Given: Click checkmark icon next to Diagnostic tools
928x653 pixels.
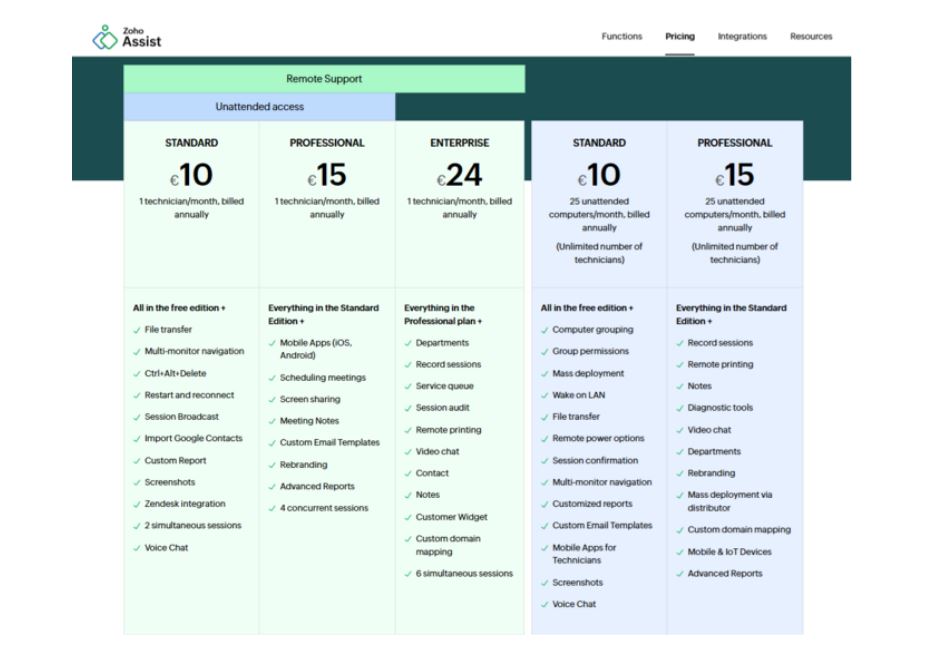Looking at the screenshot, I should pyautogui.click(x=680, y=408).
